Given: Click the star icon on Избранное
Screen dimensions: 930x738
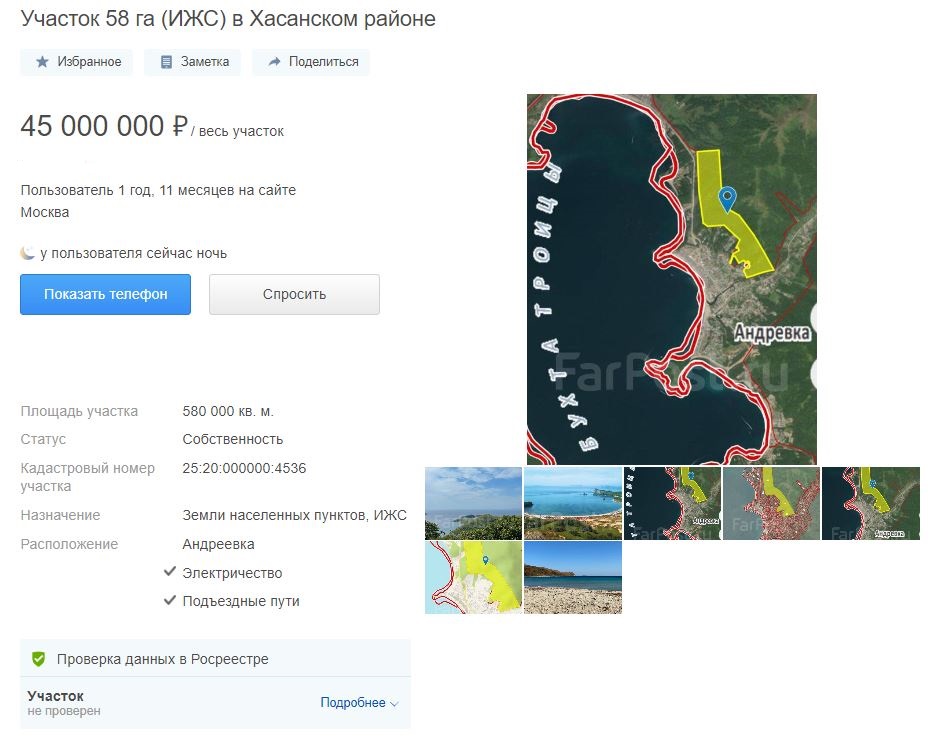Looking at the screenshot, I should [42, 62].
